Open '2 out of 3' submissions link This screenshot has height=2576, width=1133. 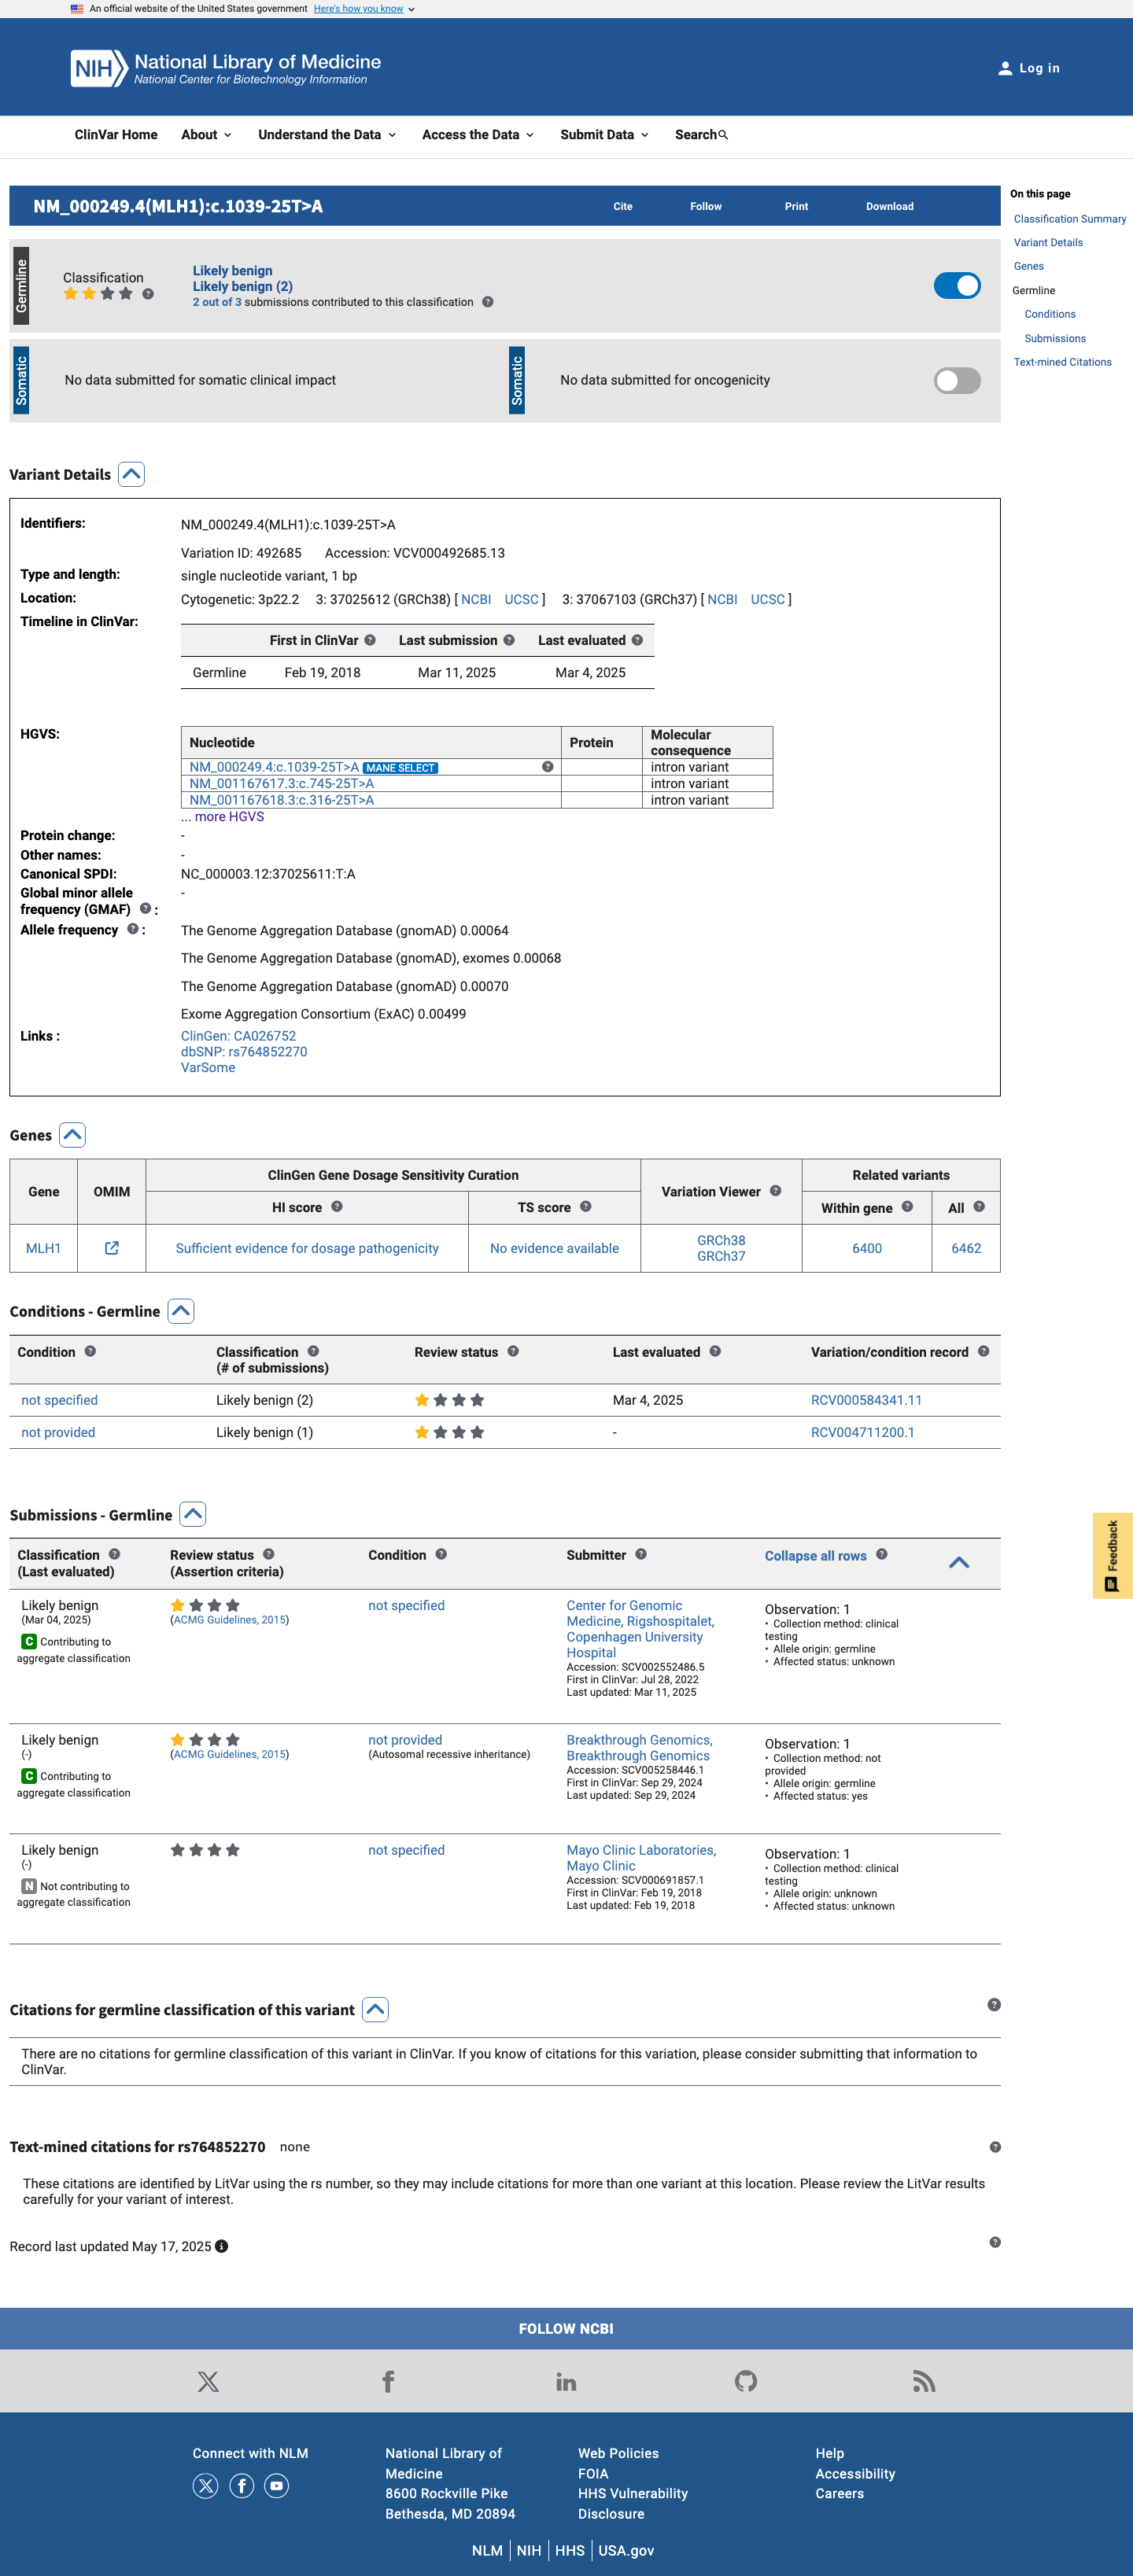[x=217, y=302]
